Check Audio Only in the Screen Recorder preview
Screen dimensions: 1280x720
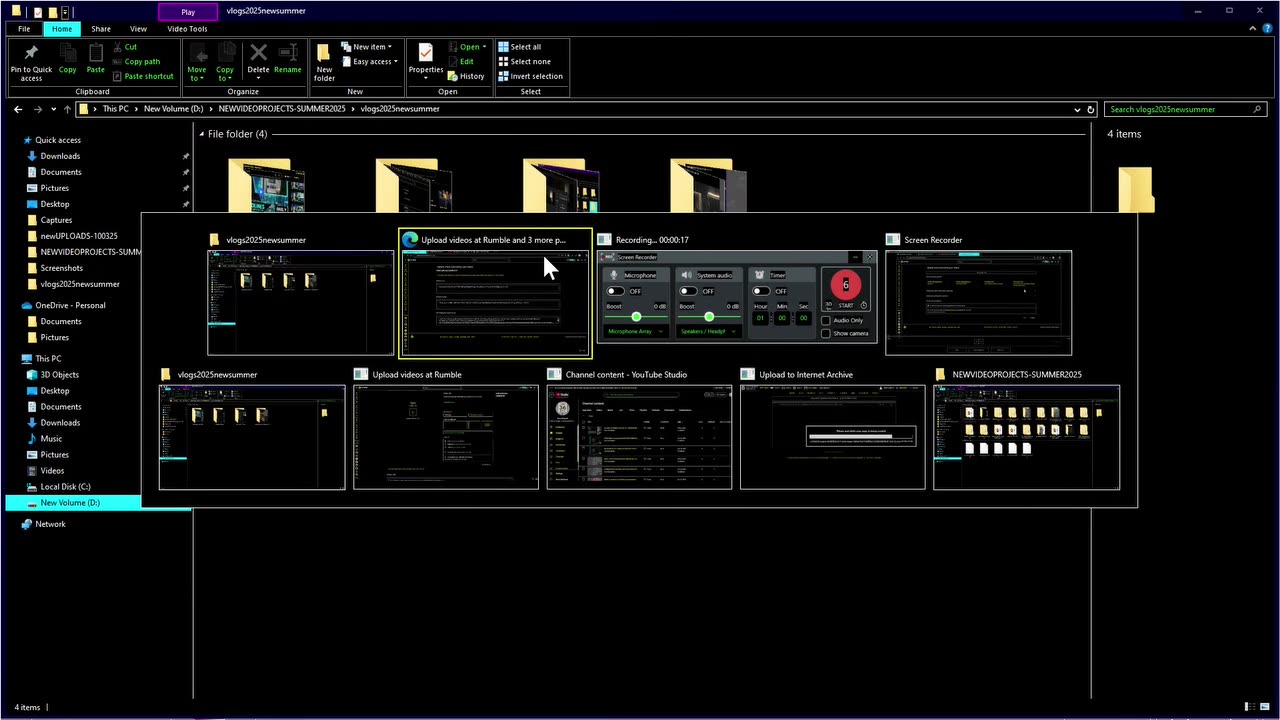point(825,320)
